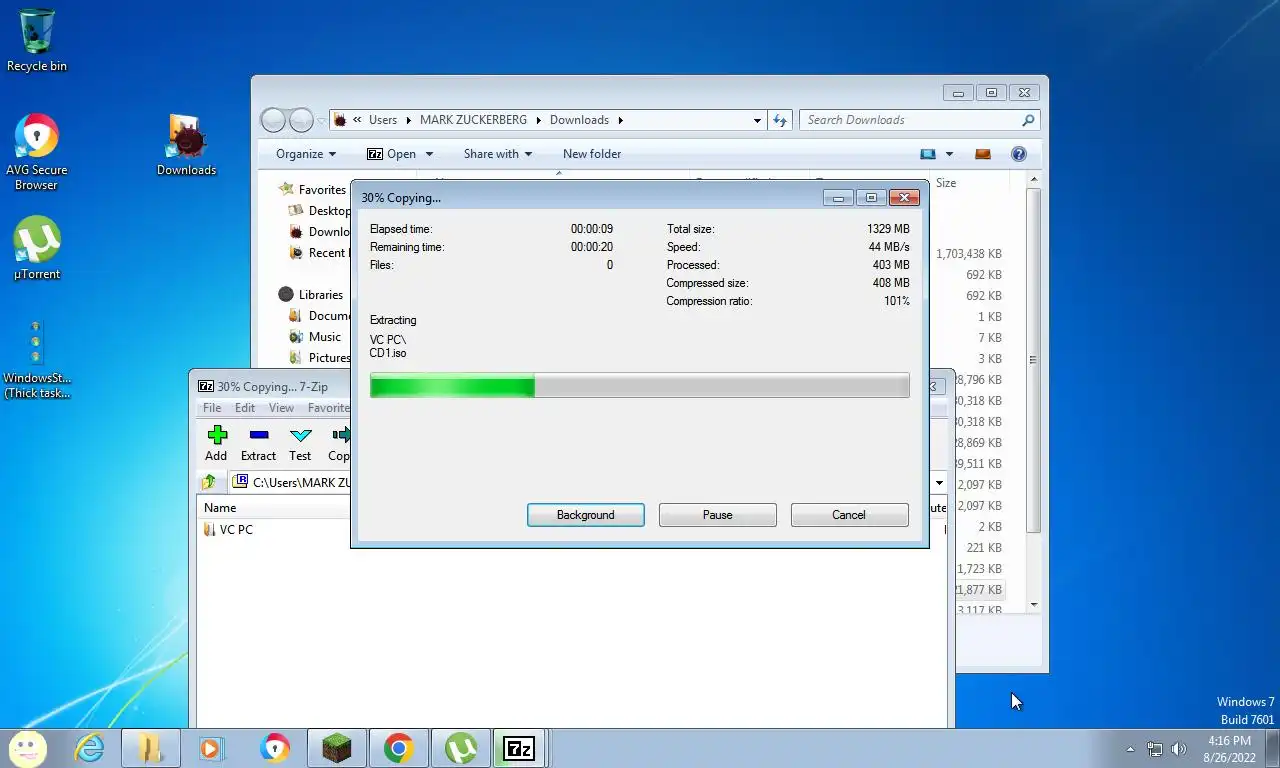
Task: Click the 7-Zip Add toolbar icon
Action: click(216, 443)
